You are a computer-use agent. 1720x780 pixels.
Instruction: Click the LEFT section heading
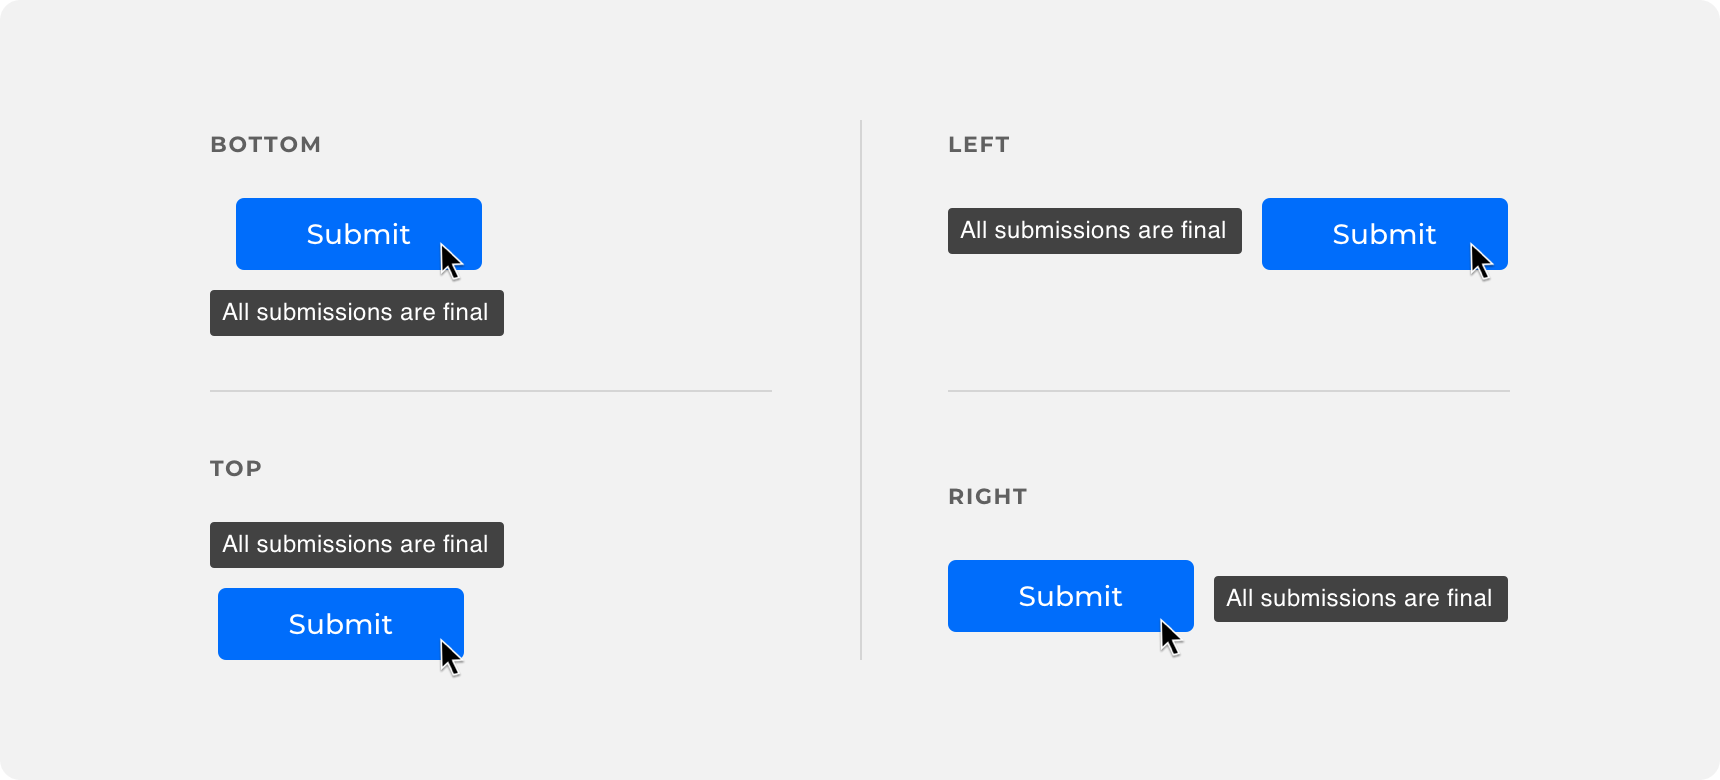979,145
